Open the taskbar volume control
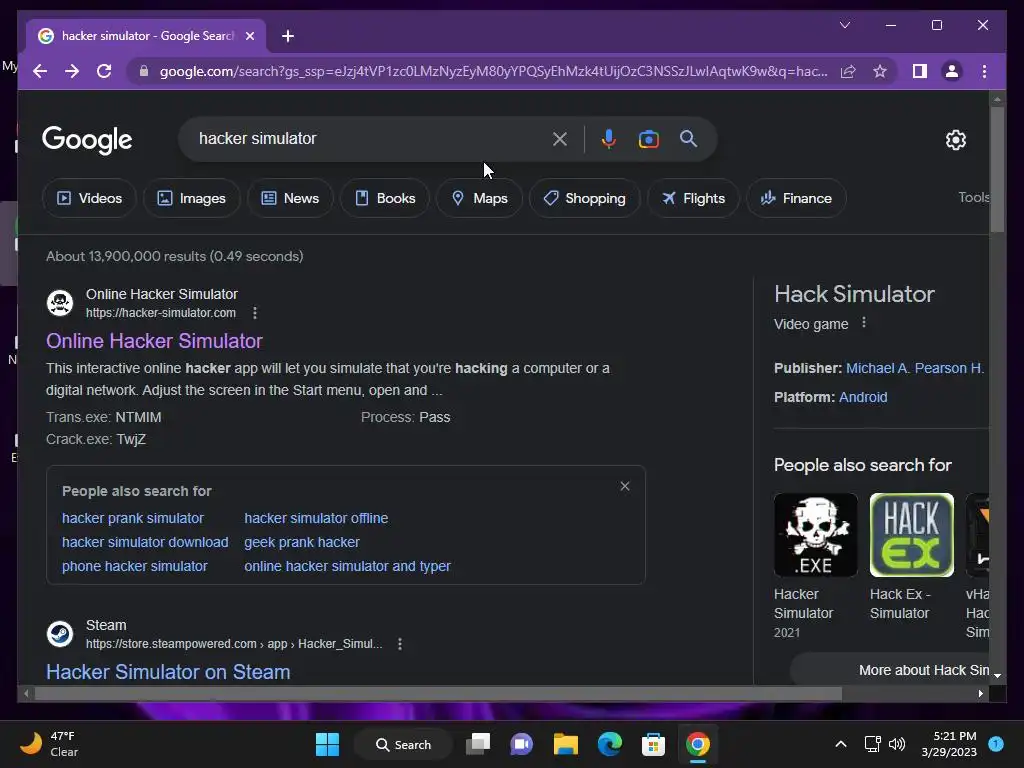 coord(897,744)
